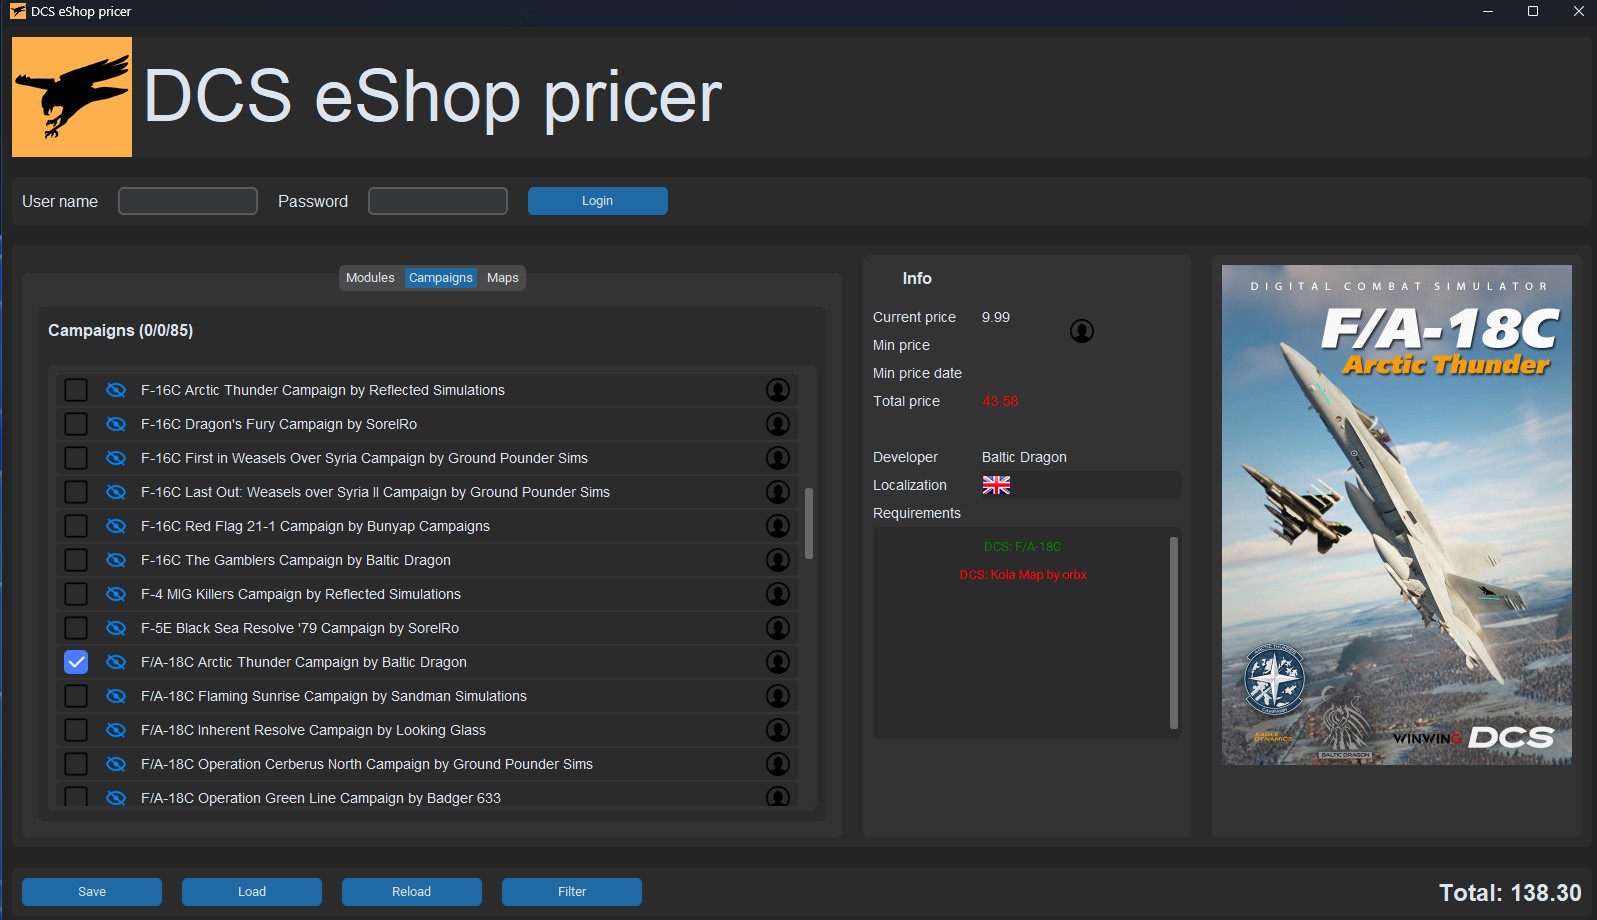
Task: Click the profile icon for F-16C Arctic Thunder
Action: click(777, 390)
